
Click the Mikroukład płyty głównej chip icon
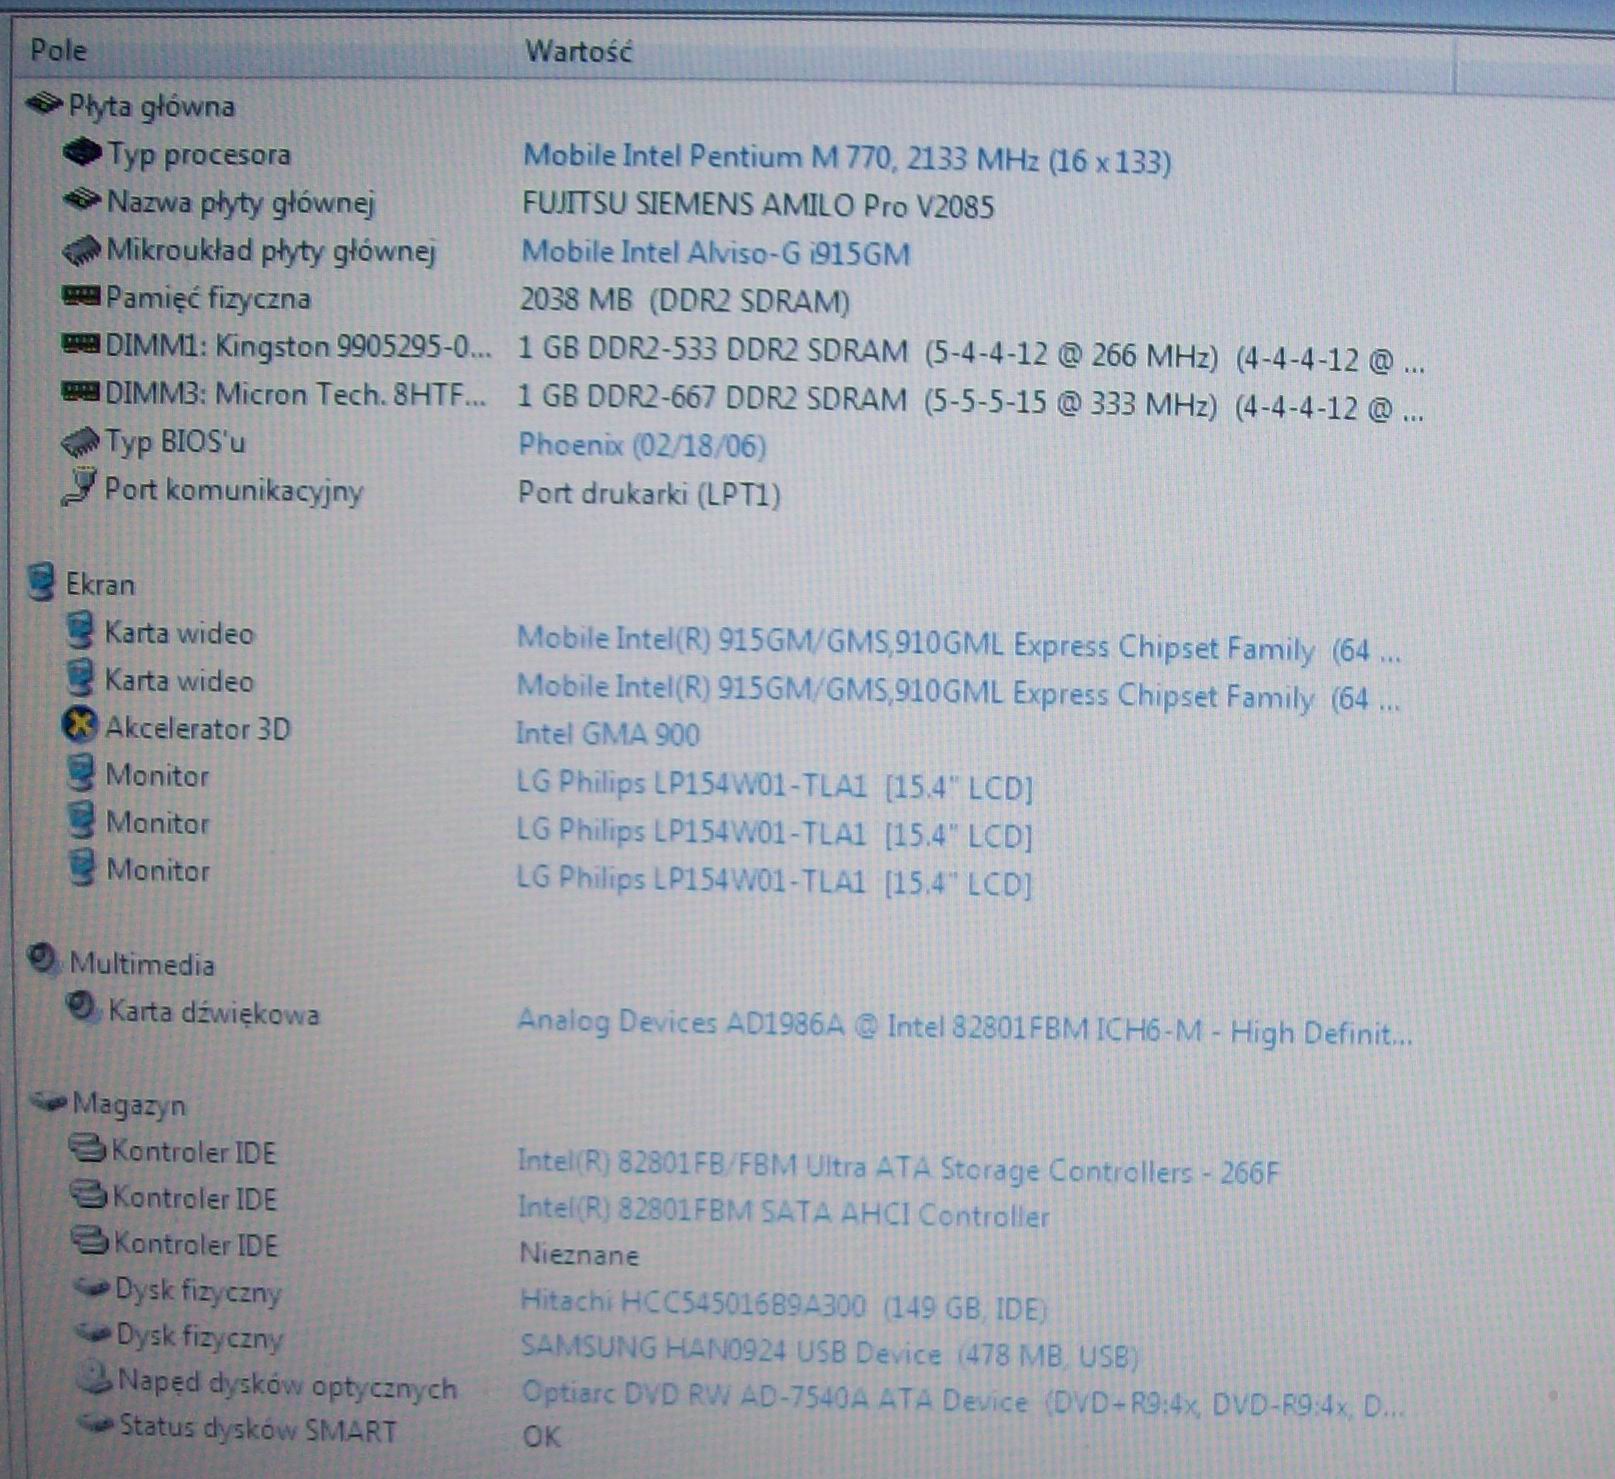click(x=81, y=249)
